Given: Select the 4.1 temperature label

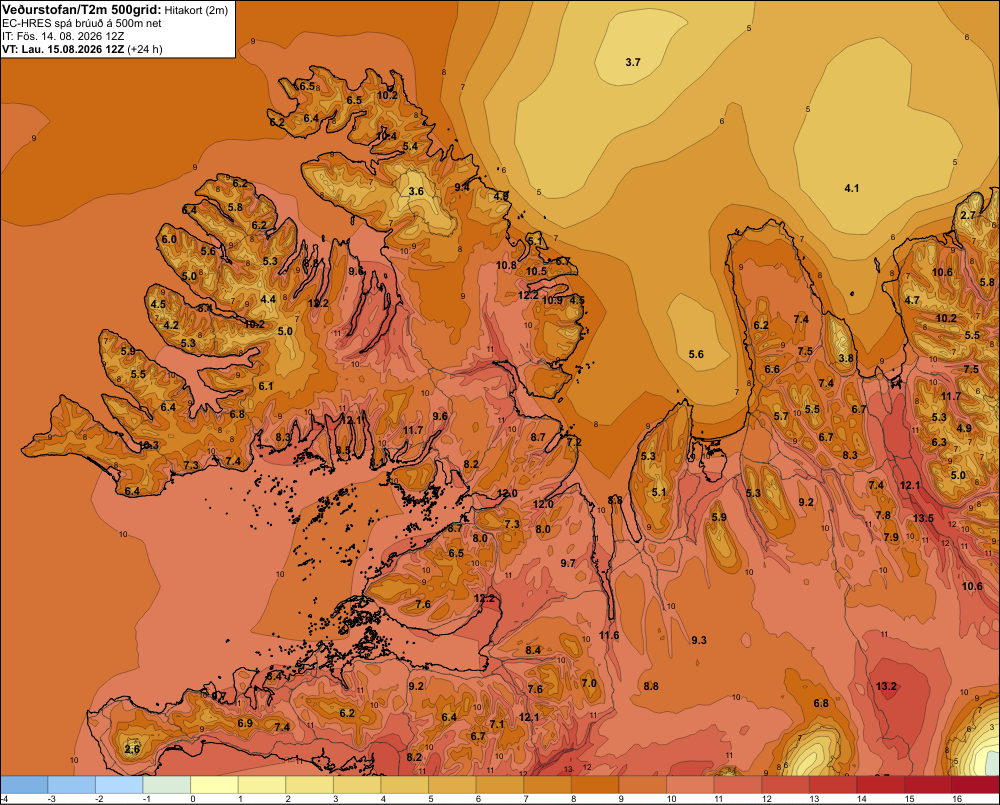Looking at the screenshot, I should tap(851, 188).
